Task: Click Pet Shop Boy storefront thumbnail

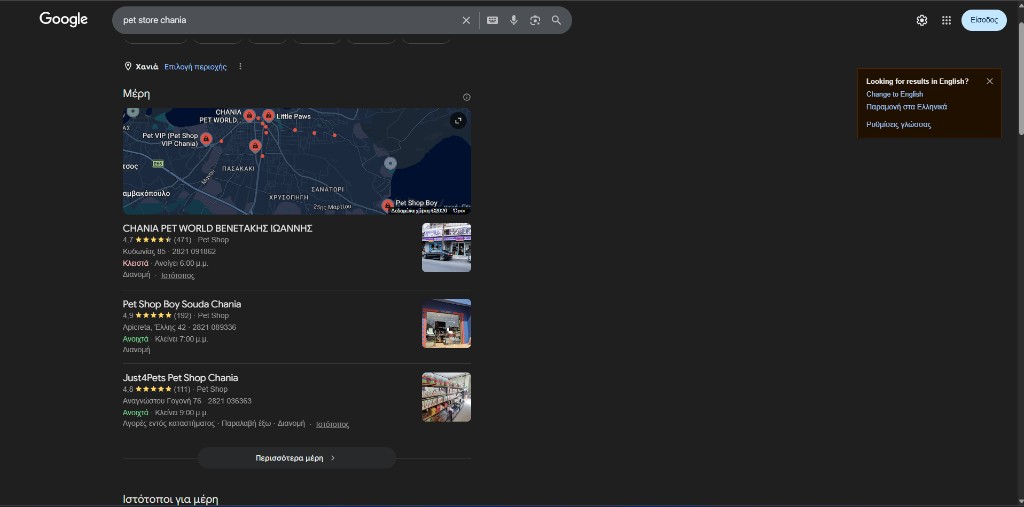Action: (446, 323)
